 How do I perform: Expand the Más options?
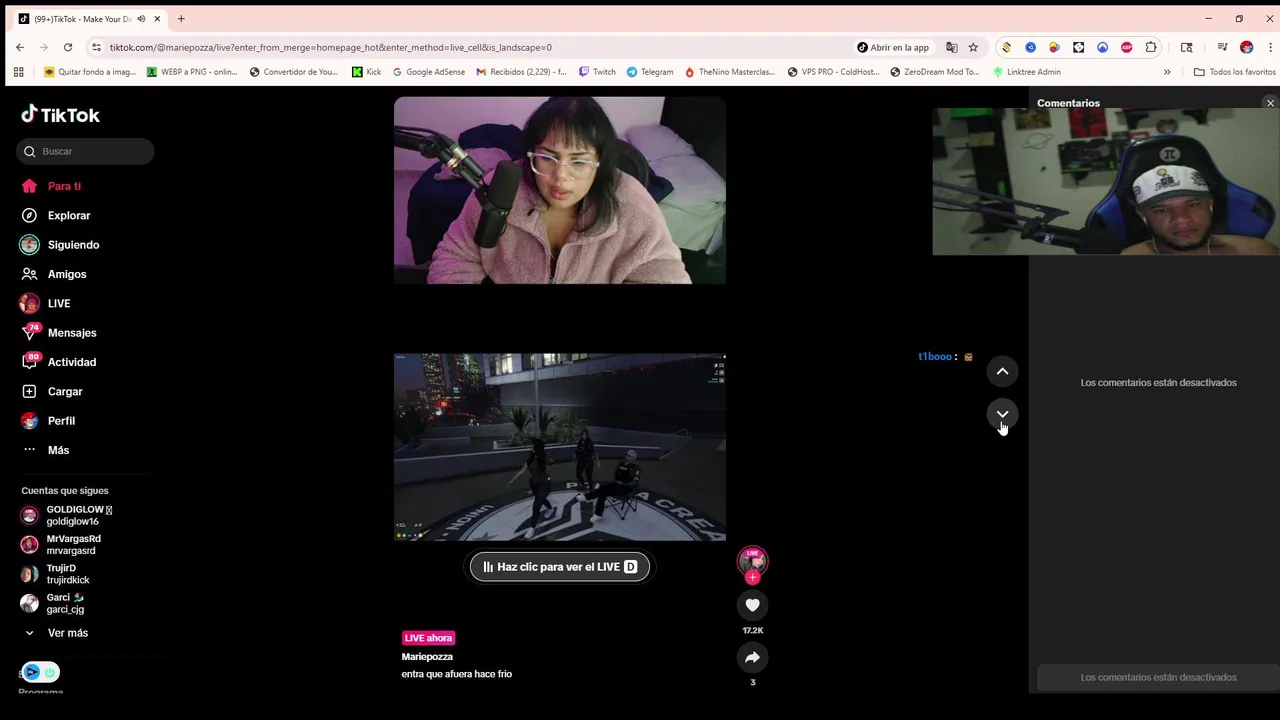point(46,450)
